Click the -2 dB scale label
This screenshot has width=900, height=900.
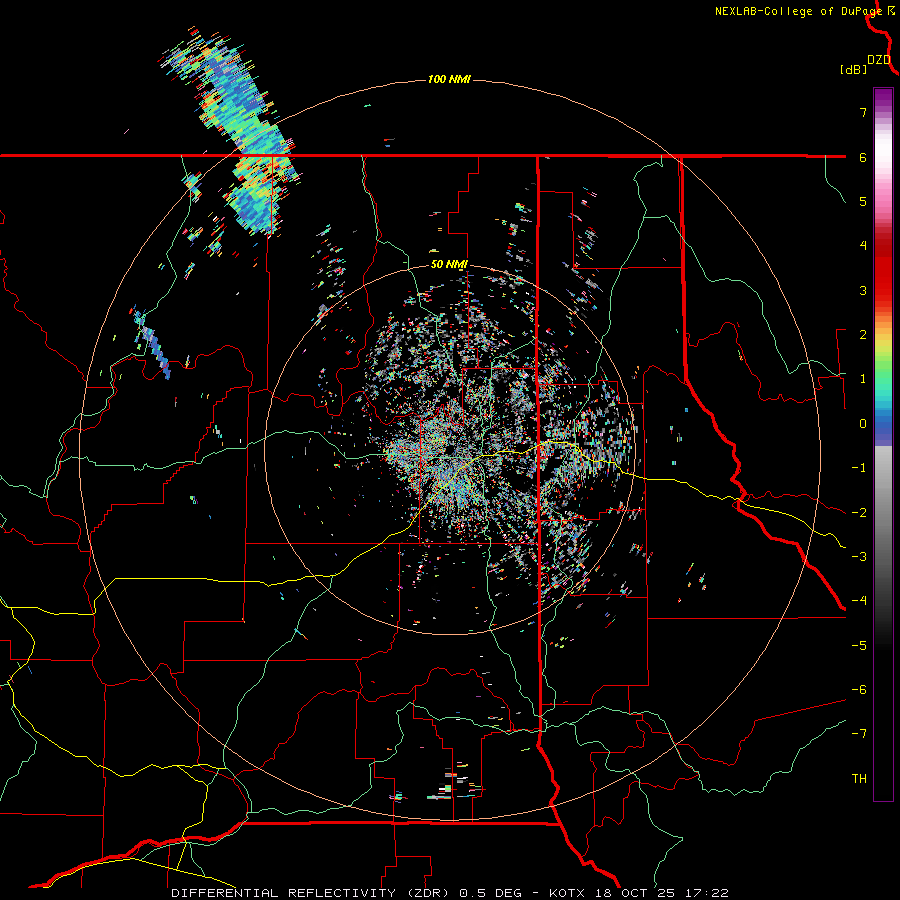pyautogui.click(x=859, y=513)
